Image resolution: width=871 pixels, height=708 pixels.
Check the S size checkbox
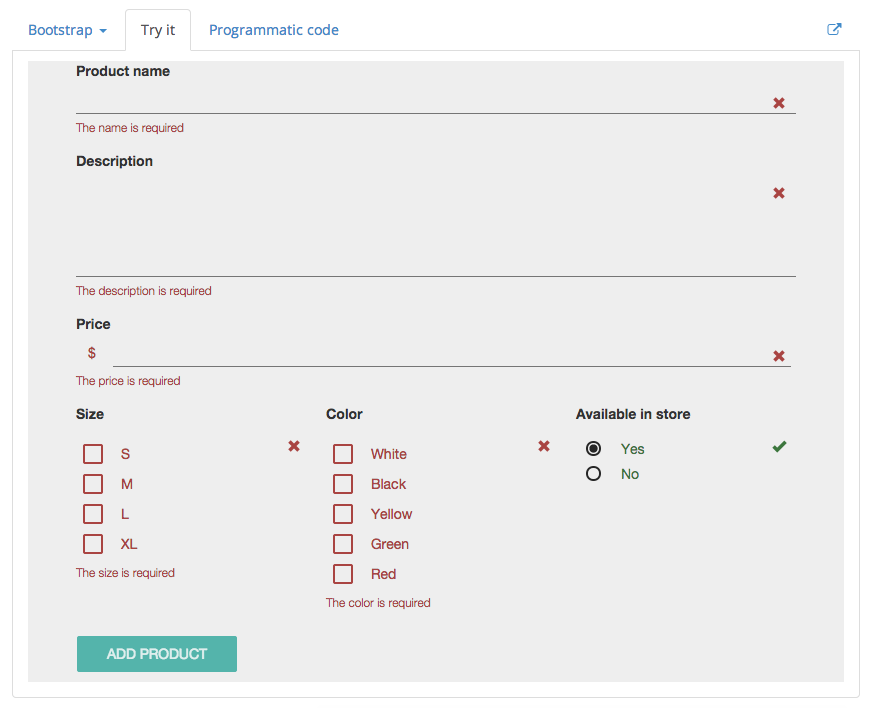coord(93,454)
